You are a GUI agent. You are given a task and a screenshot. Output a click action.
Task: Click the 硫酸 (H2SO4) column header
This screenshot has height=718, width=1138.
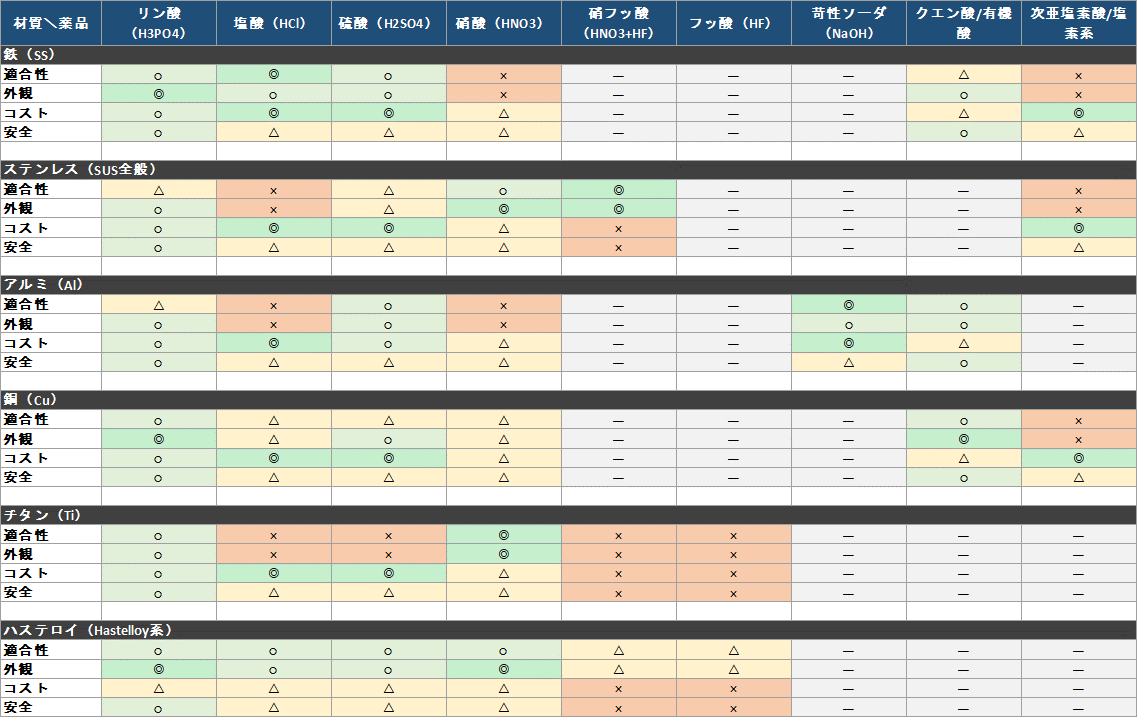[388, 23]
